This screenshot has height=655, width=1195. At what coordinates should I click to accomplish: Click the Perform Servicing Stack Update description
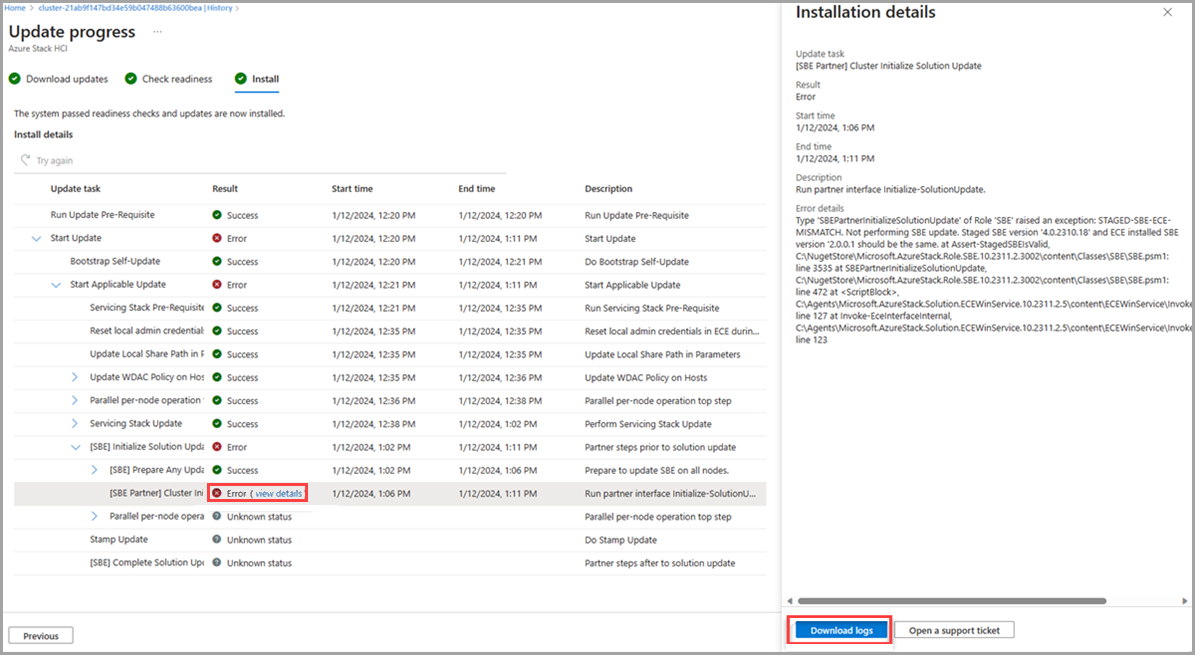[648, 424]
